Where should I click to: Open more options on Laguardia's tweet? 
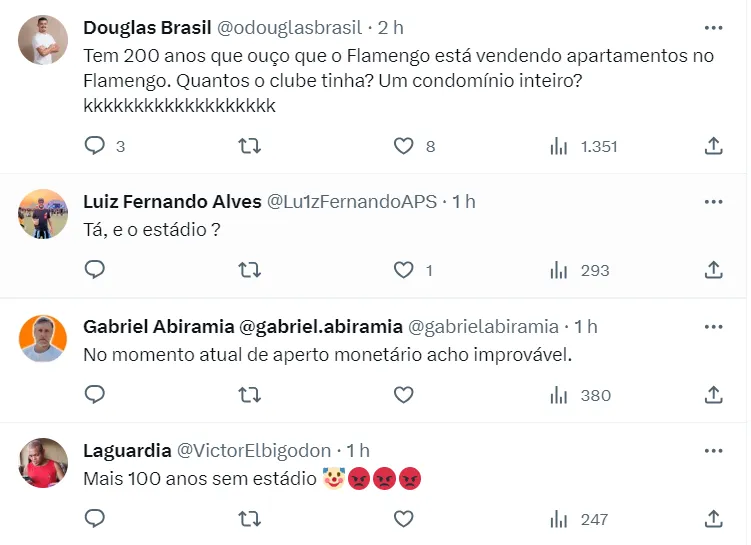(x=713, y=450)
